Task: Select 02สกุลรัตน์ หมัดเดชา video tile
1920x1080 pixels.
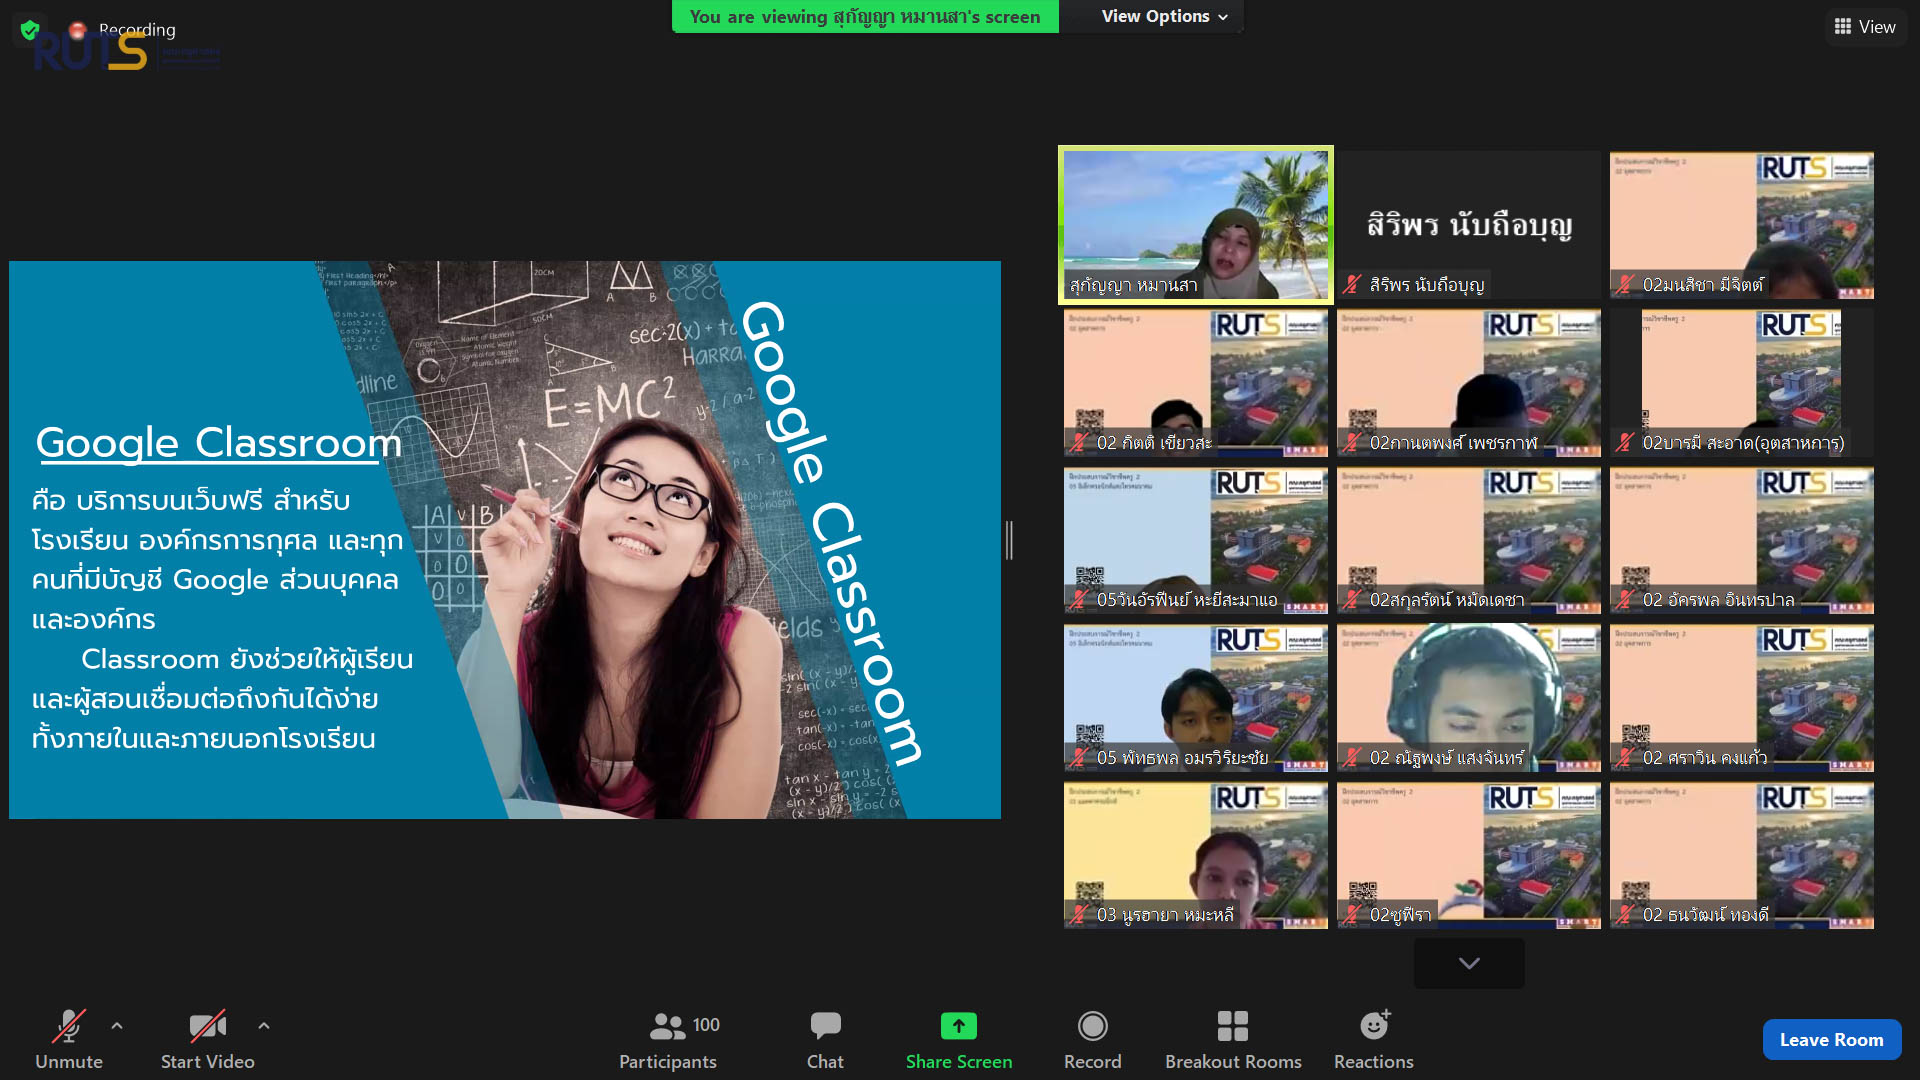Action: tap(1469, 540)
